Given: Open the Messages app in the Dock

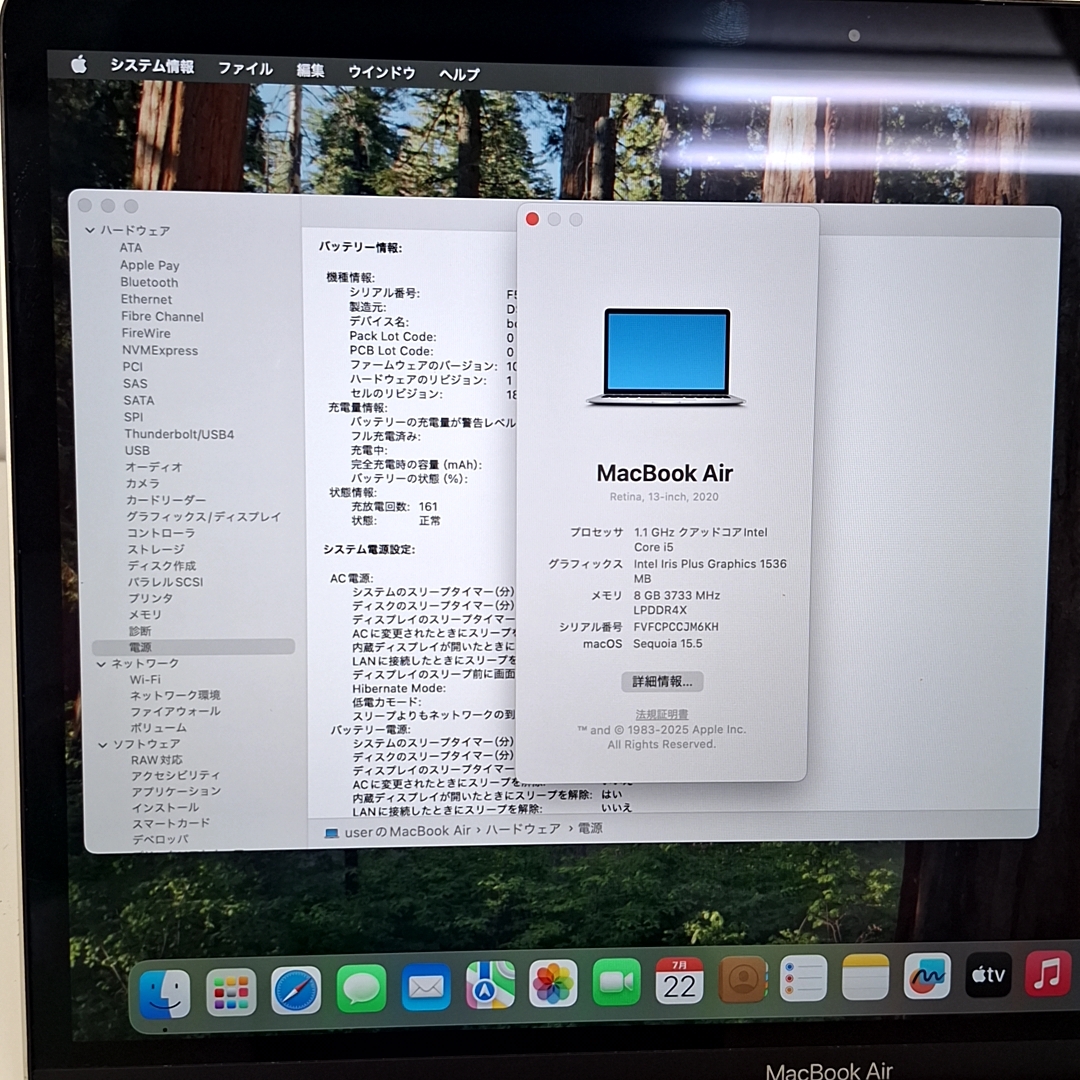Looking at the screenshot, I should pos(362,988).
